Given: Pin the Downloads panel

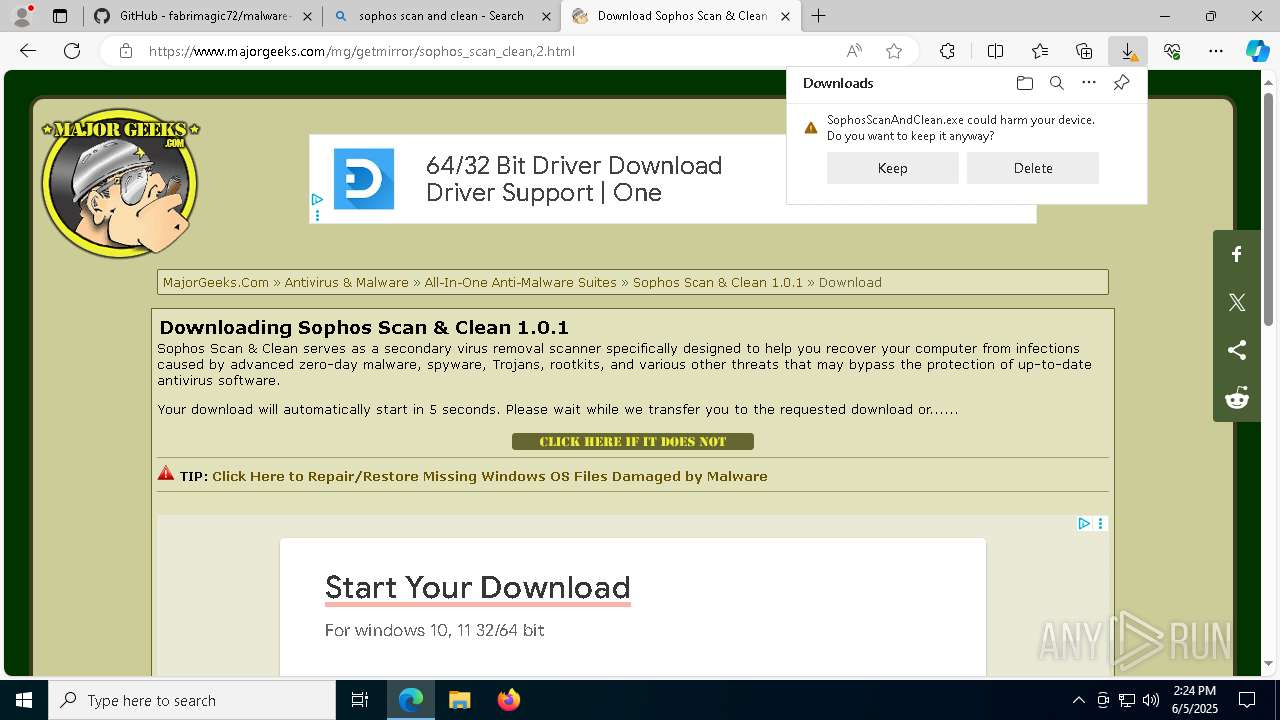Looking at the screenshot, I should [x=1121, y=83].
